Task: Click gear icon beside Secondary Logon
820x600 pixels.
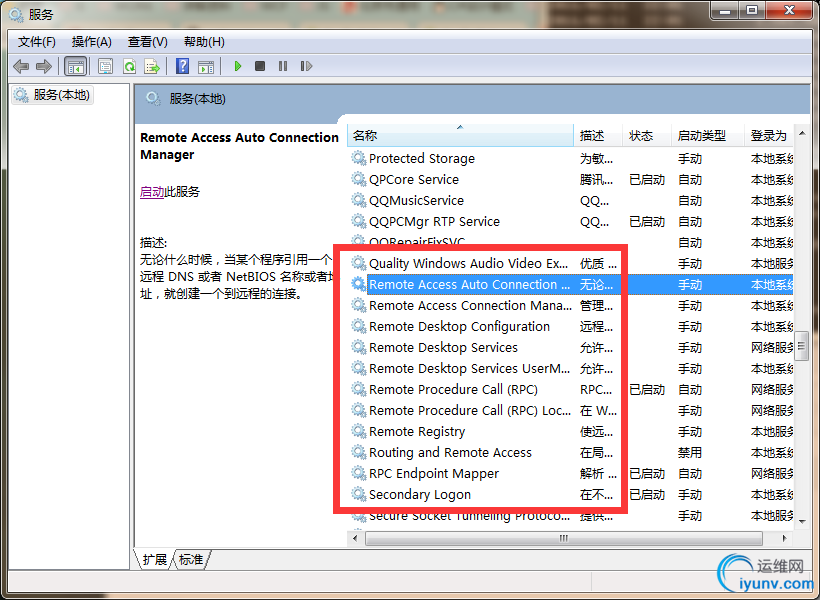Action: tap(358, 494)
